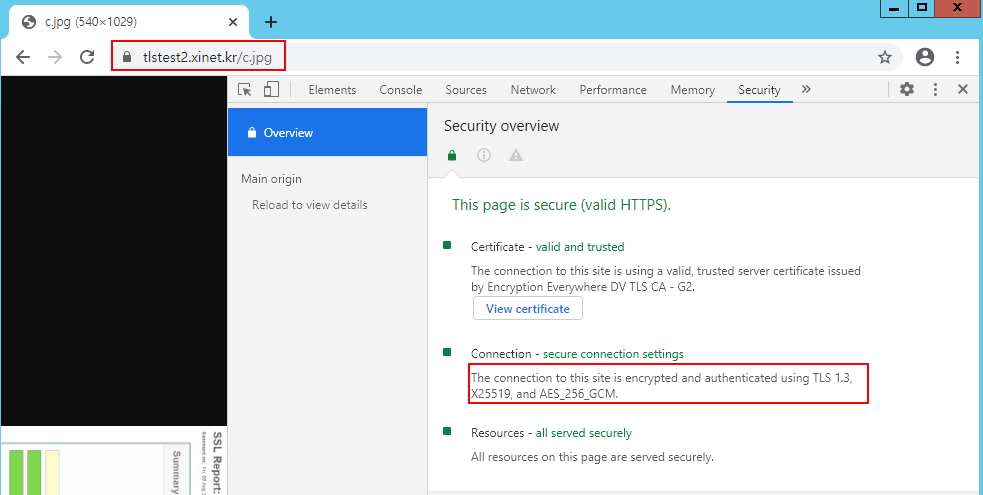
Task: Open Chrome three-dot main menu
Action: click(x=958, y=57)
